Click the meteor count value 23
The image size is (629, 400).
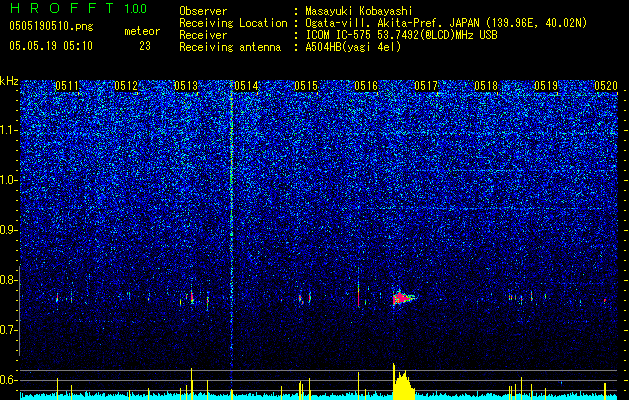[145, 46]
